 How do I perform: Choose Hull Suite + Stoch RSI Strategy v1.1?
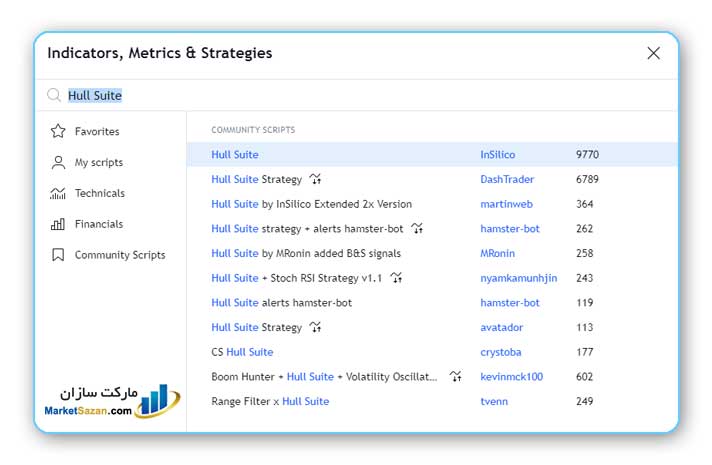pos(296,278)
